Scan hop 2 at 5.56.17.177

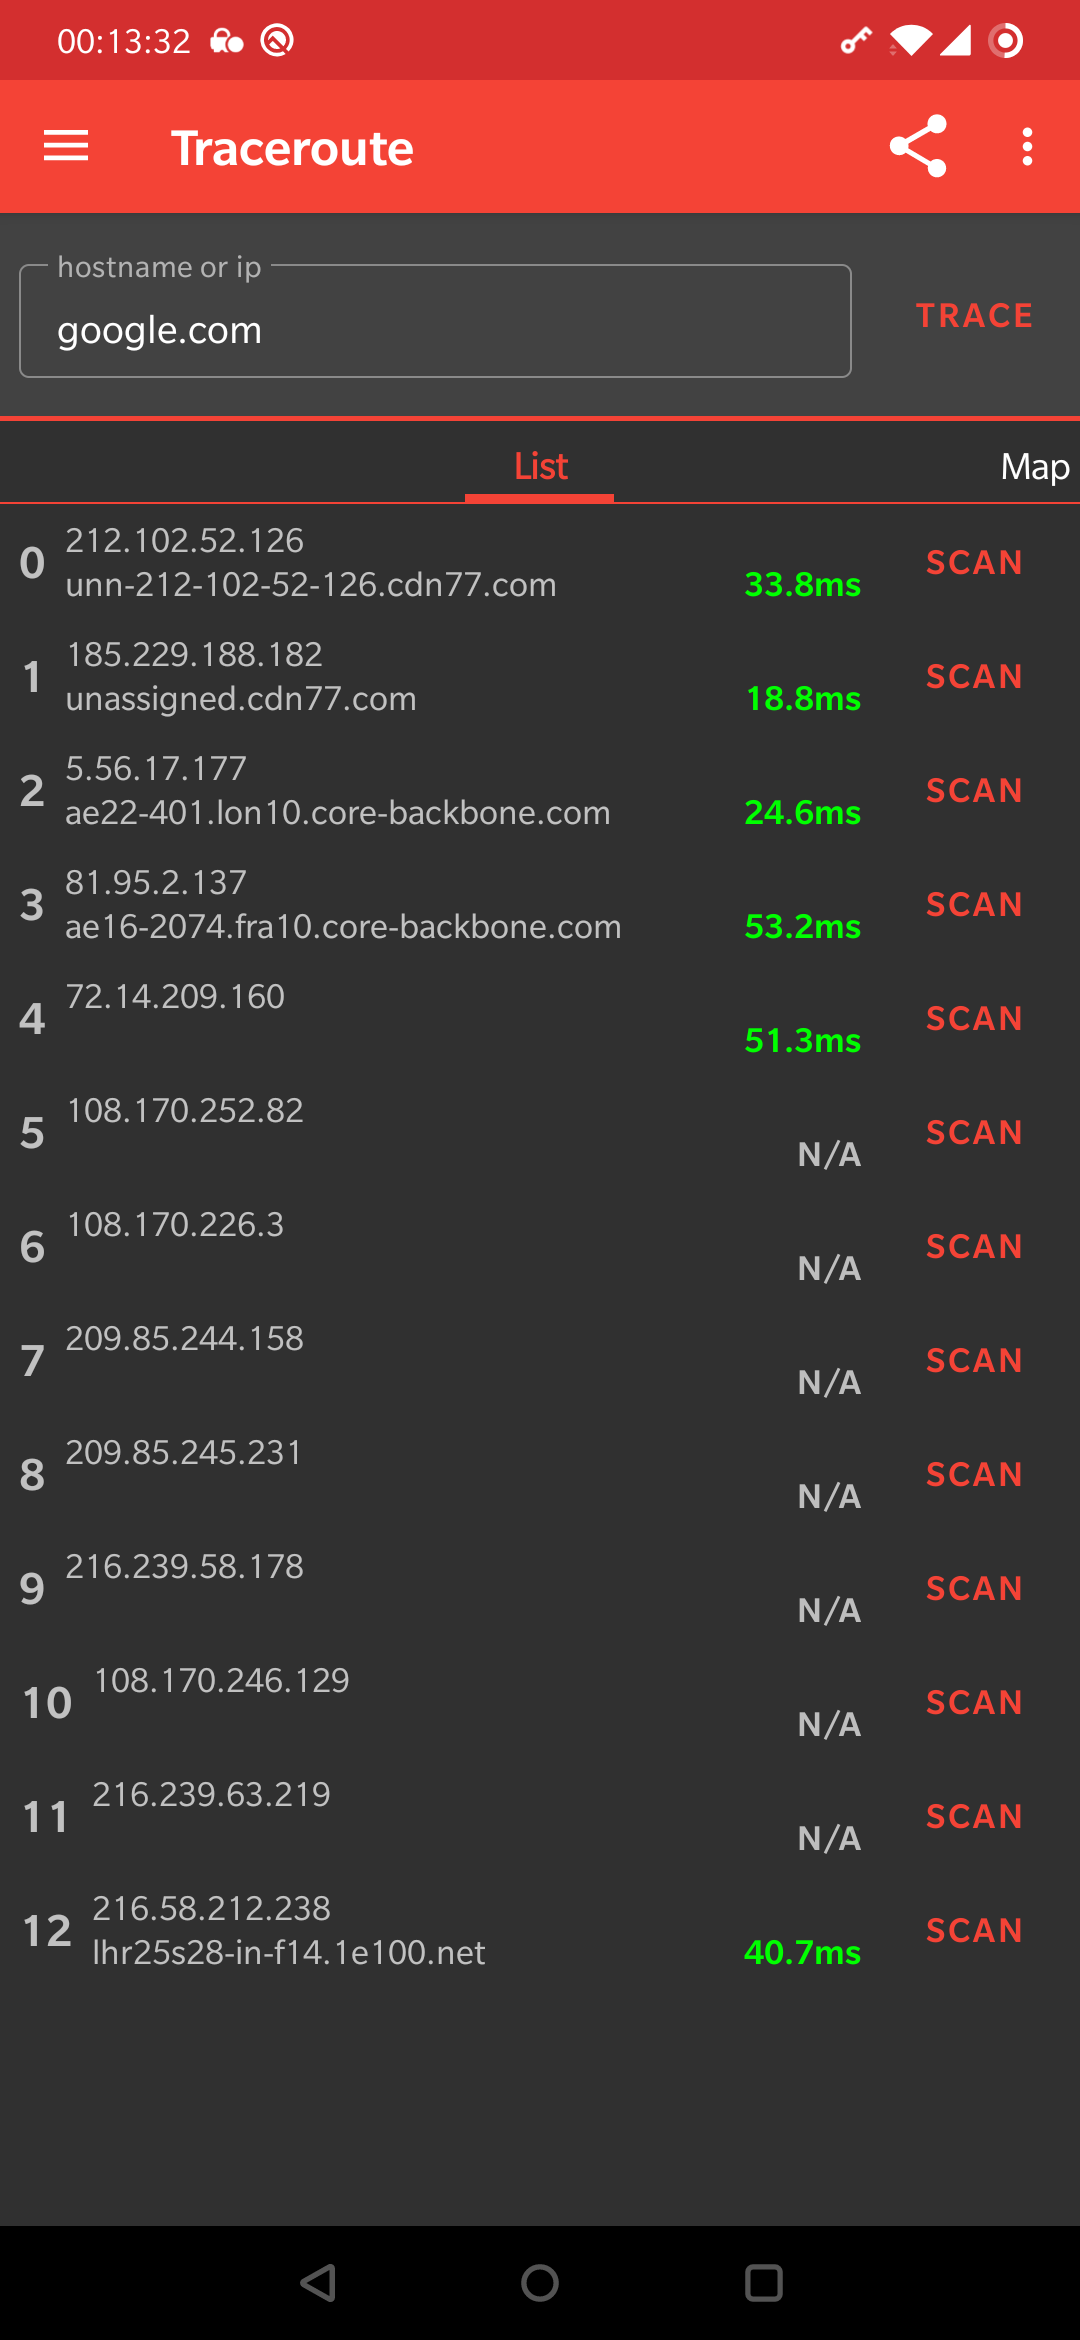tap(974, 791)
